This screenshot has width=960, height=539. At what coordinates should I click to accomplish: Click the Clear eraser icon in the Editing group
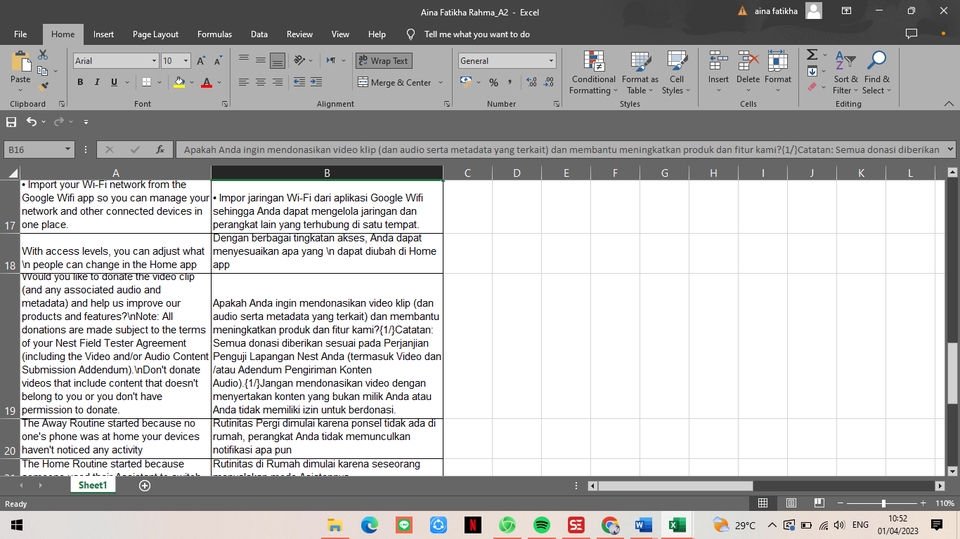click(x=812, y=87)
